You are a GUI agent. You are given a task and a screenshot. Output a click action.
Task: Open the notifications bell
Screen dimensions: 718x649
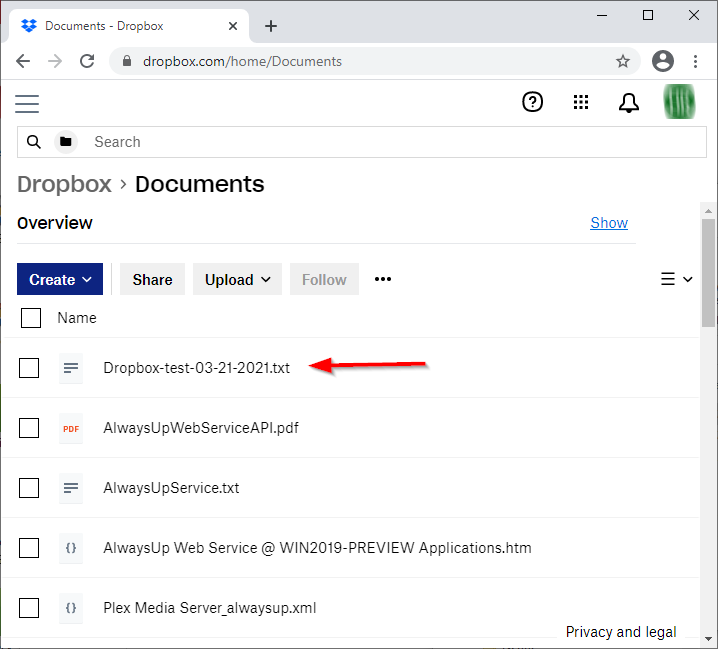click(629, 103)
